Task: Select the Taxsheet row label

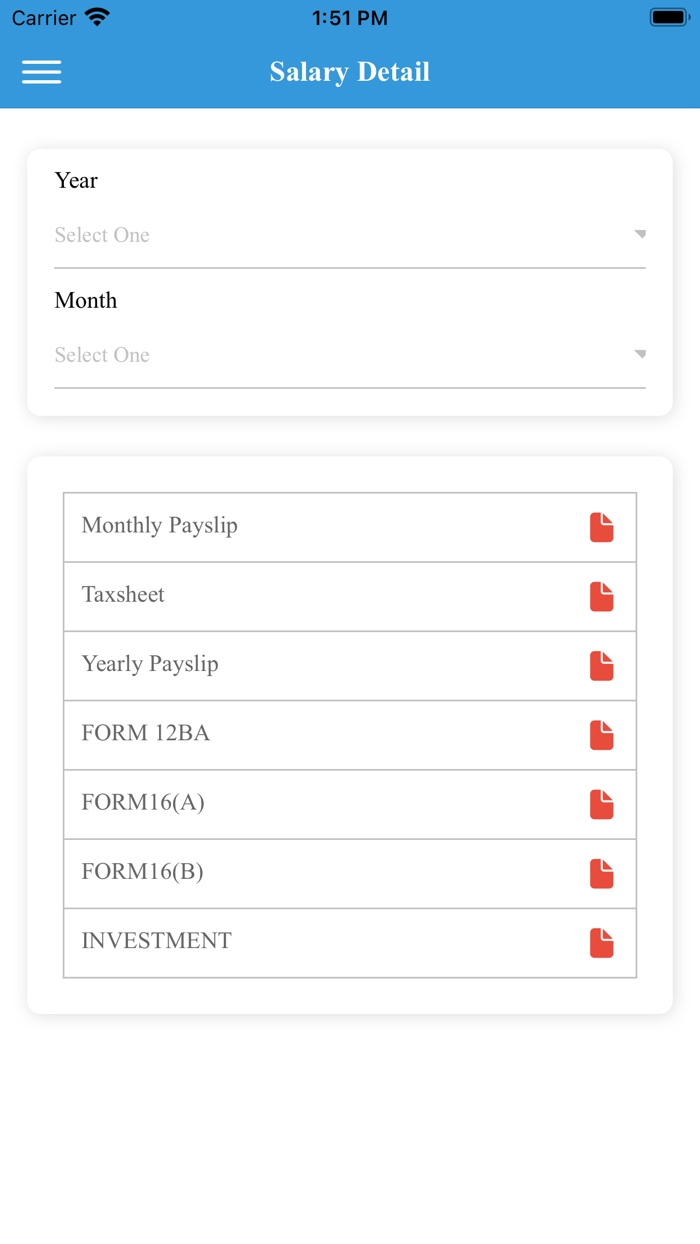Action: point(123,595)
